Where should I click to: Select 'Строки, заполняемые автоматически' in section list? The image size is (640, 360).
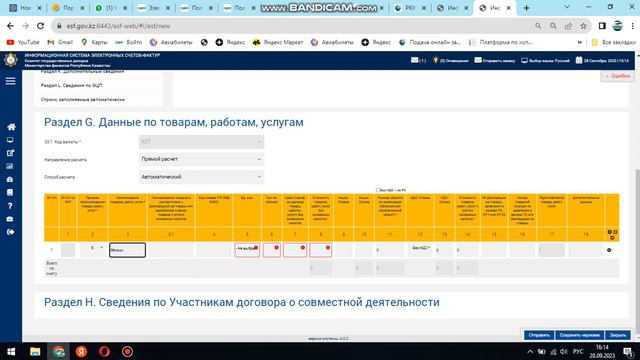82,100
